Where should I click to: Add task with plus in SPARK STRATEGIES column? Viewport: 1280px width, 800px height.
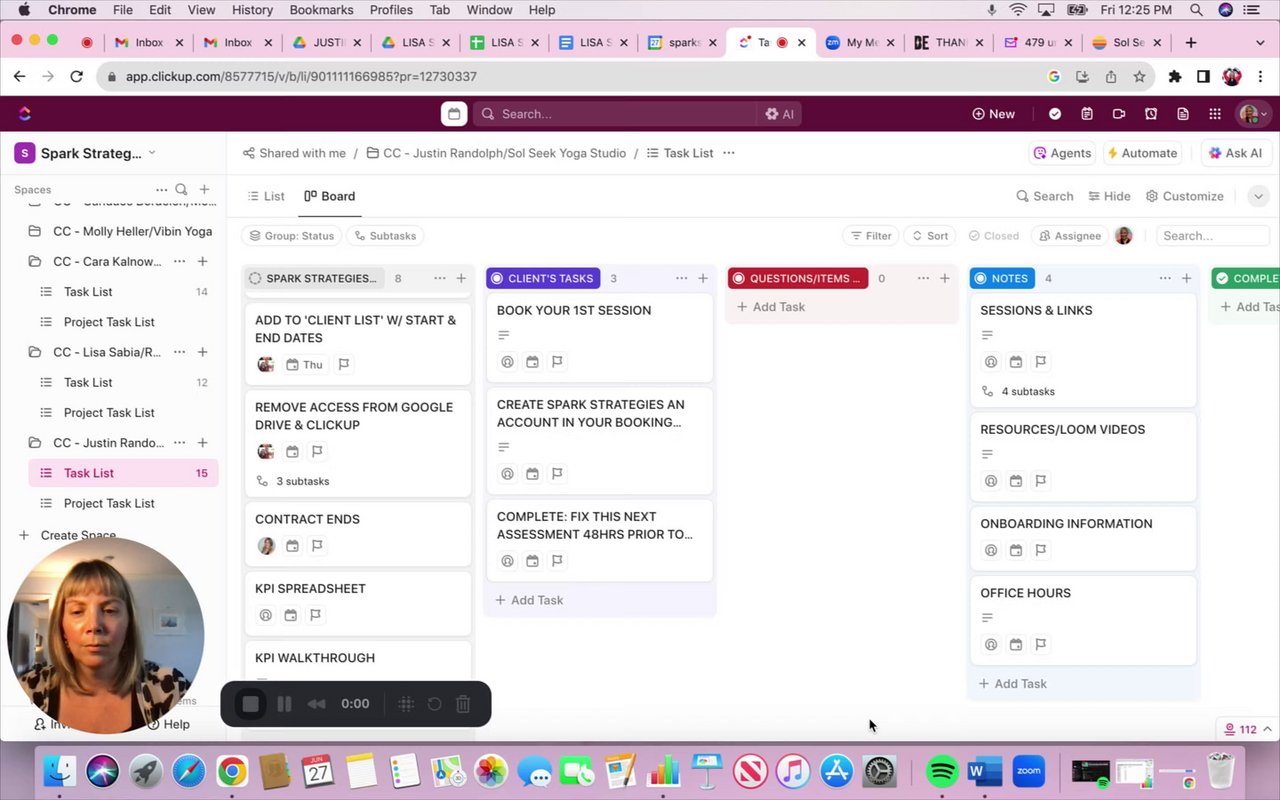point(461,278)
